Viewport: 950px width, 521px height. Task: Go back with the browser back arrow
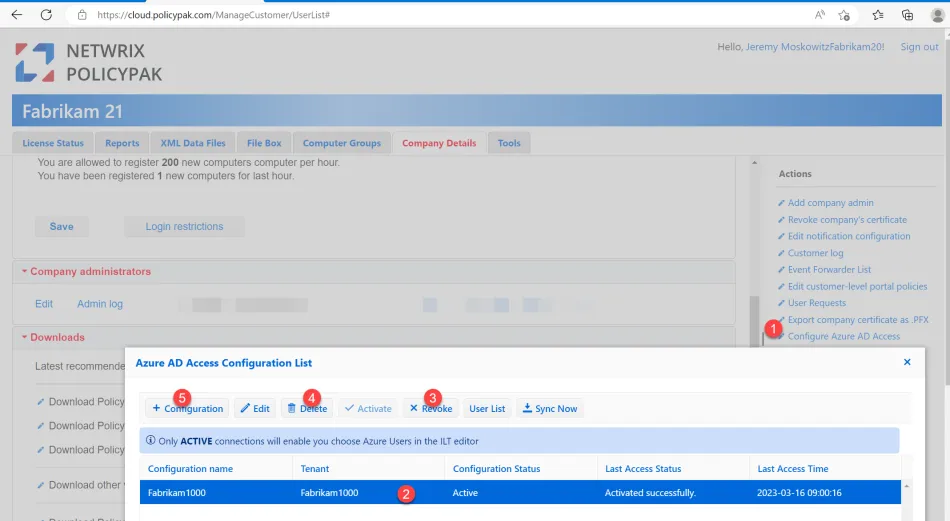coord(16,15)
